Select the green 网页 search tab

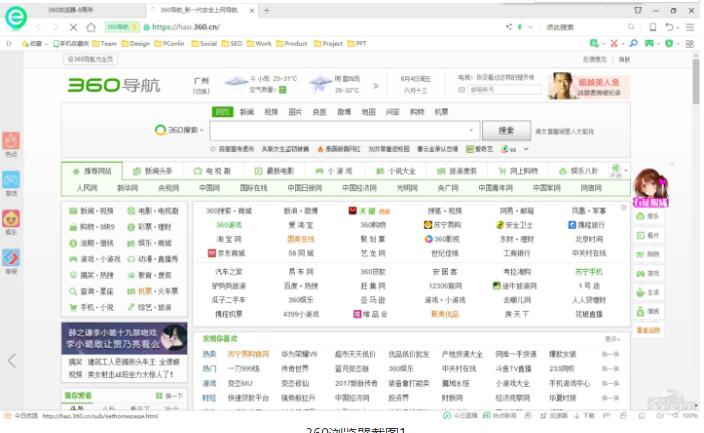[x=222, y=112]
